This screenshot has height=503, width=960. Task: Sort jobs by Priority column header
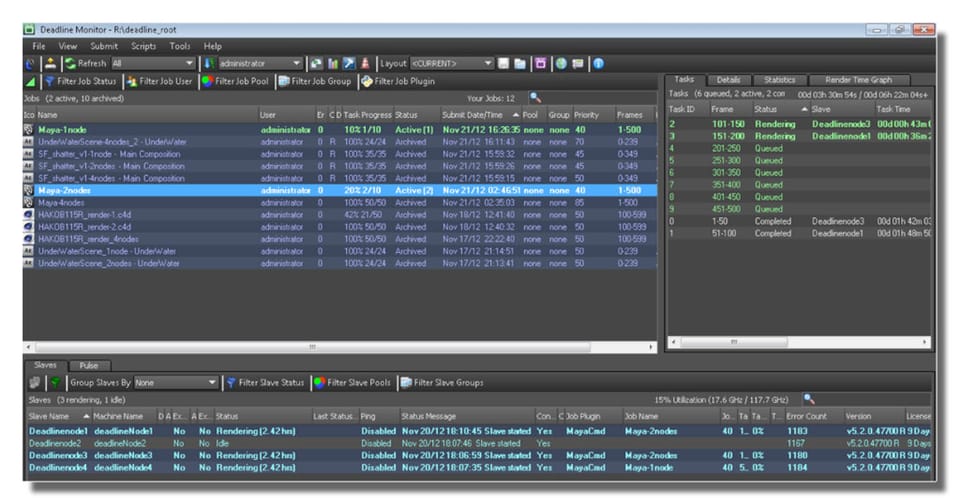593,115
